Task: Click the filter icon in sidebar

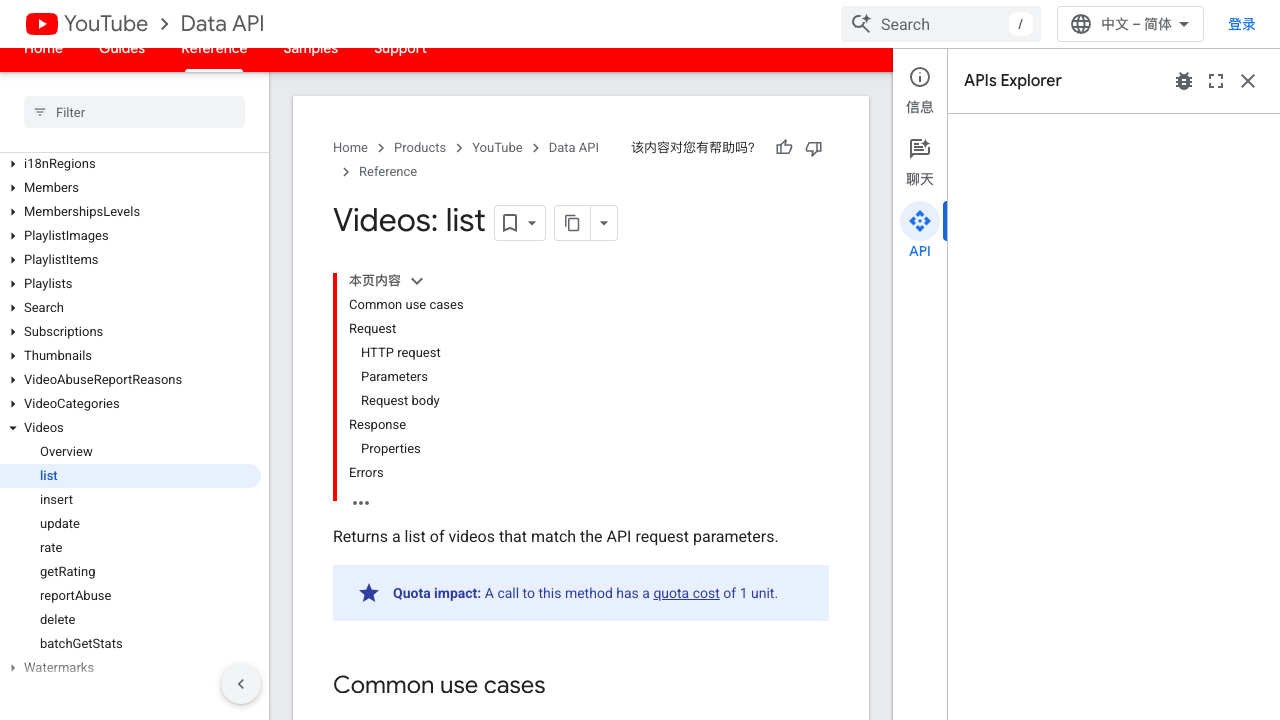Action: coord(40,112)
